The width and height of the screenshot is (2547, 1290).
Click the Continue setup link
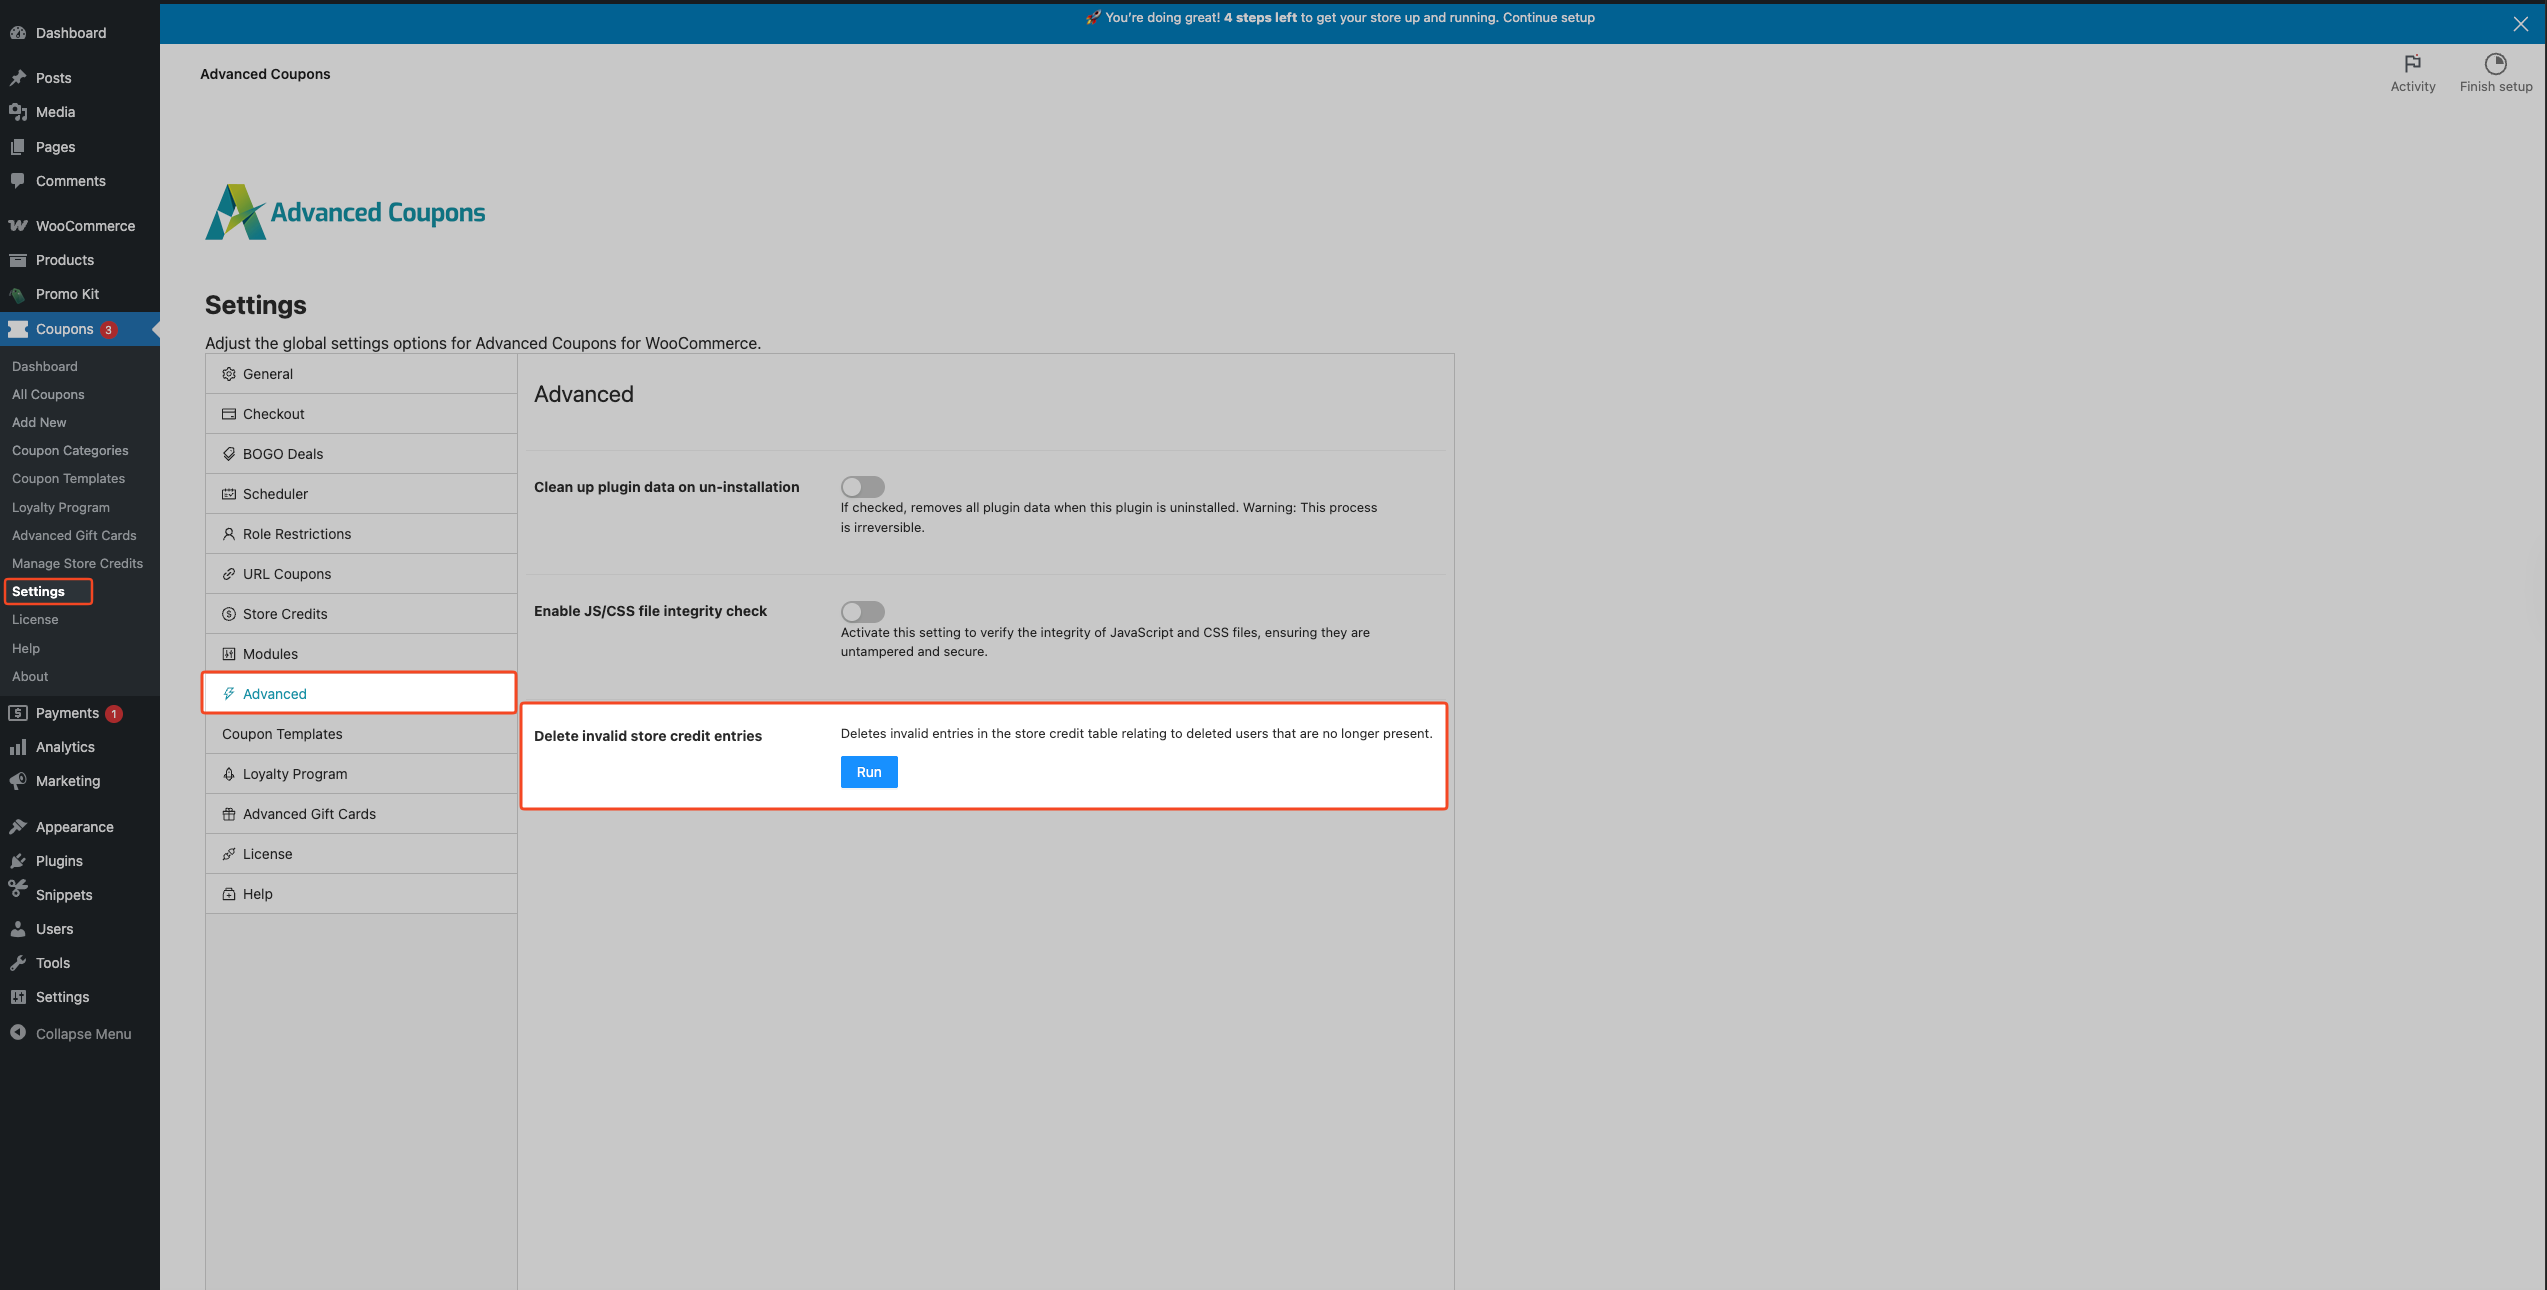click(x=1548, y=18)
